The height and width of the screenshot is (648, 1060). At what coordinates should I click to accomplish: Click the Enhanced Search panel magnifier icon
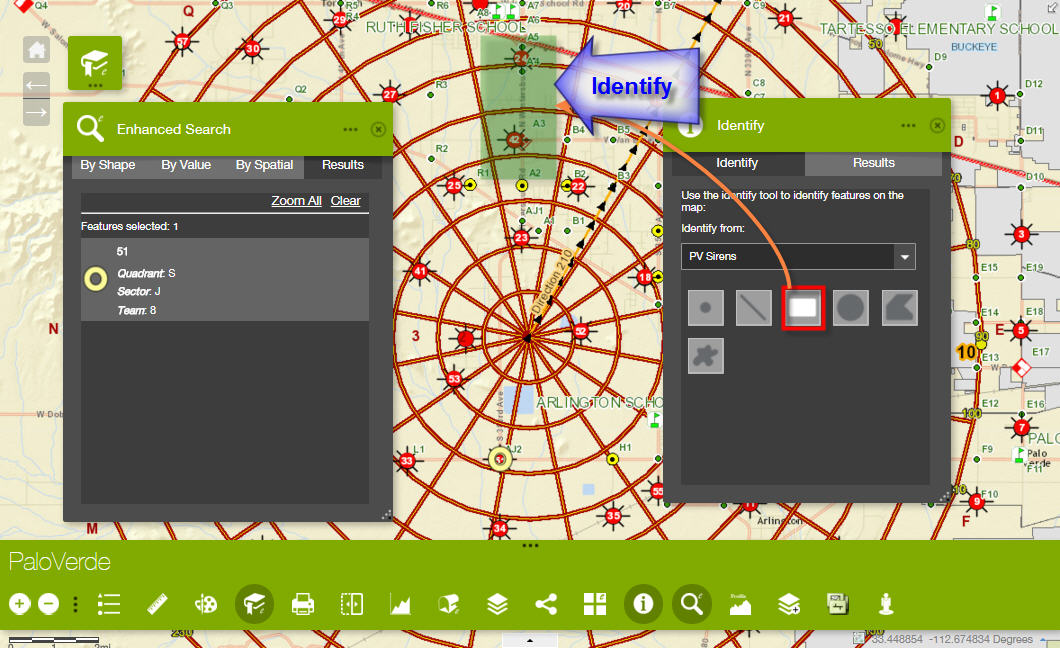tap(90, 128)
